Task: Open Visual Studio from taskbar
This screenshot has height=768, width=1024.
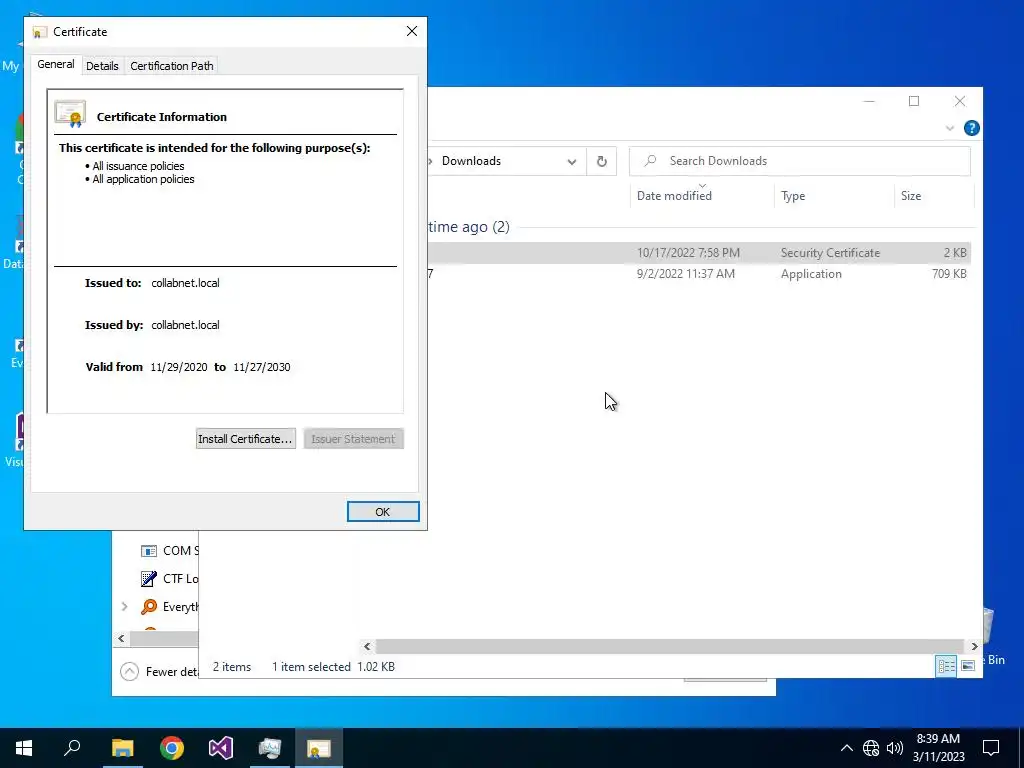Action: [x=221, y=748]
